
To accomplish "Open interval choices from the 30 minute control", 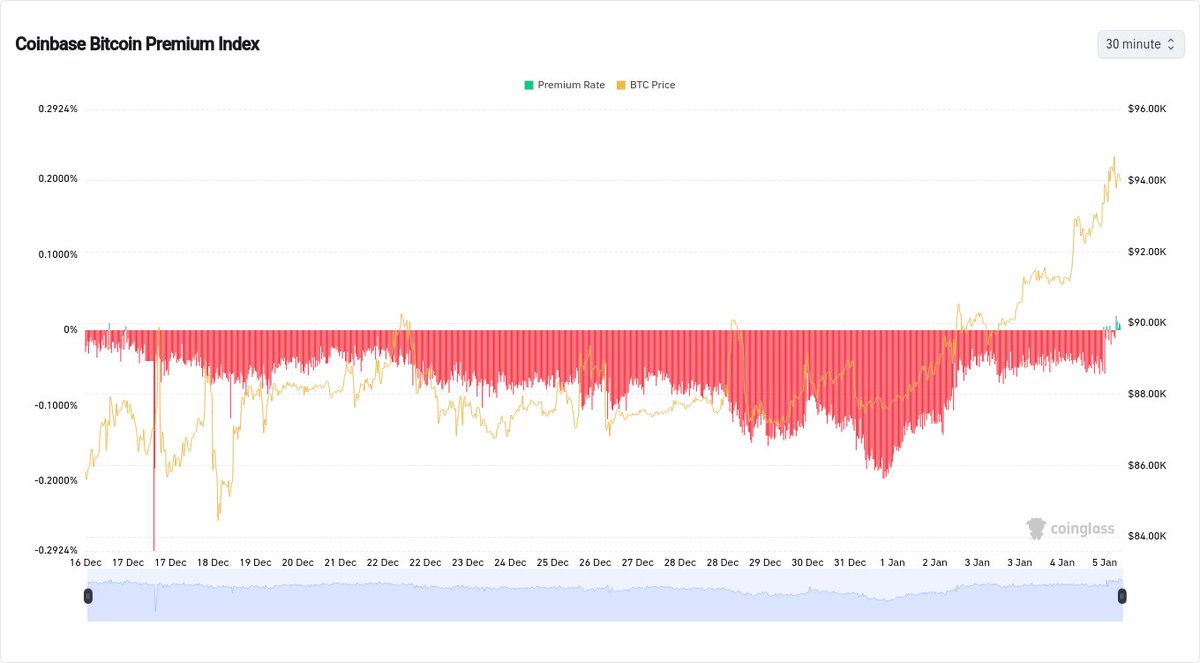I will (x=1140, y=44).
